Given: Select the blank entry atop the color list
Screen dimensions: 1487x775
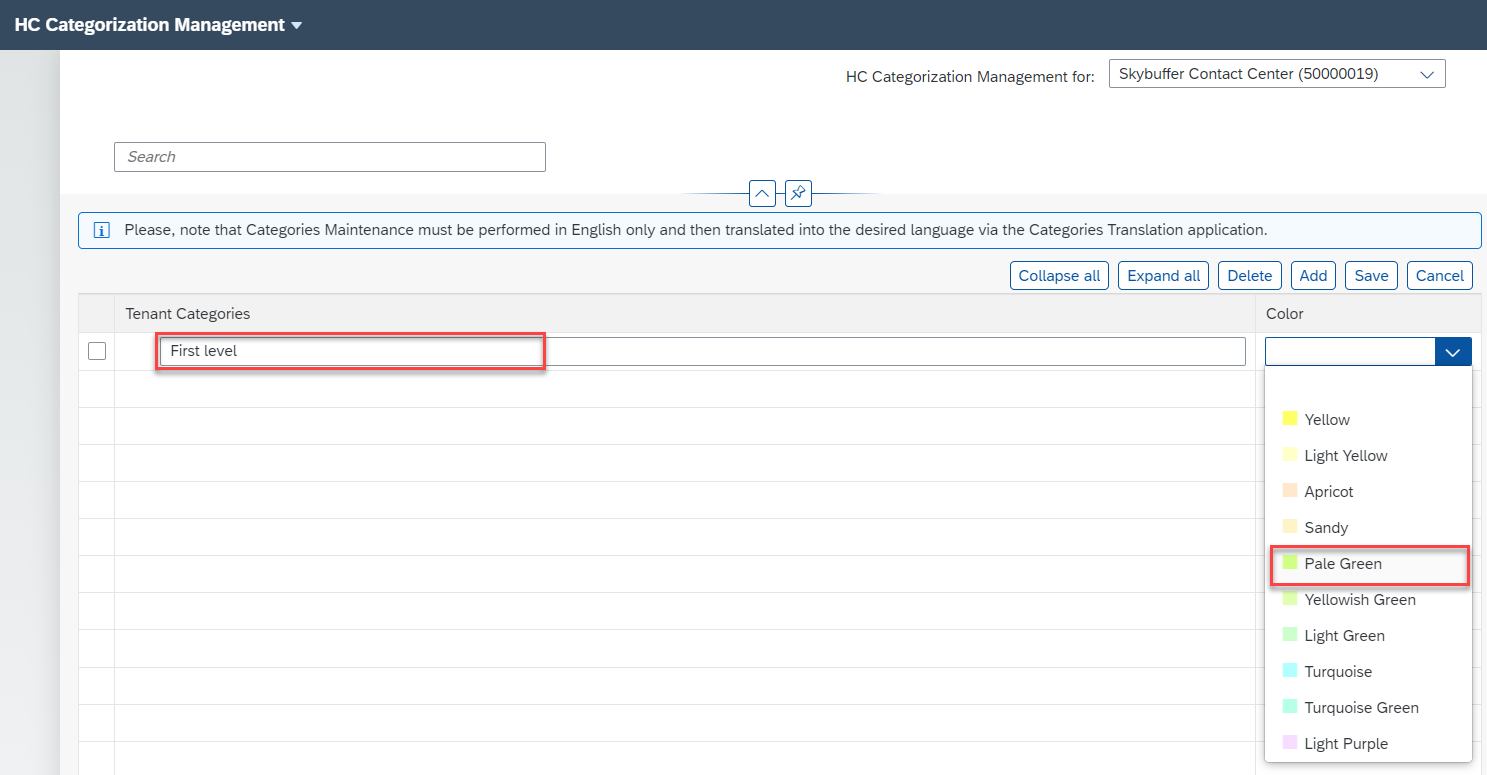Looking at the screenshot, I should (1368, 385).
